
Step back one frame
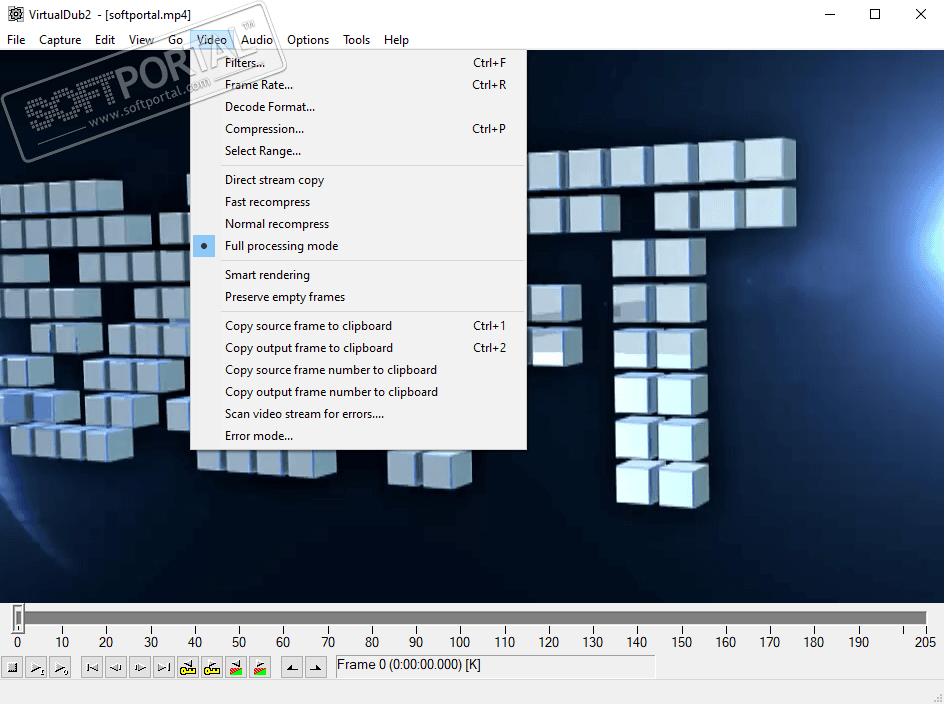[116, 667]
